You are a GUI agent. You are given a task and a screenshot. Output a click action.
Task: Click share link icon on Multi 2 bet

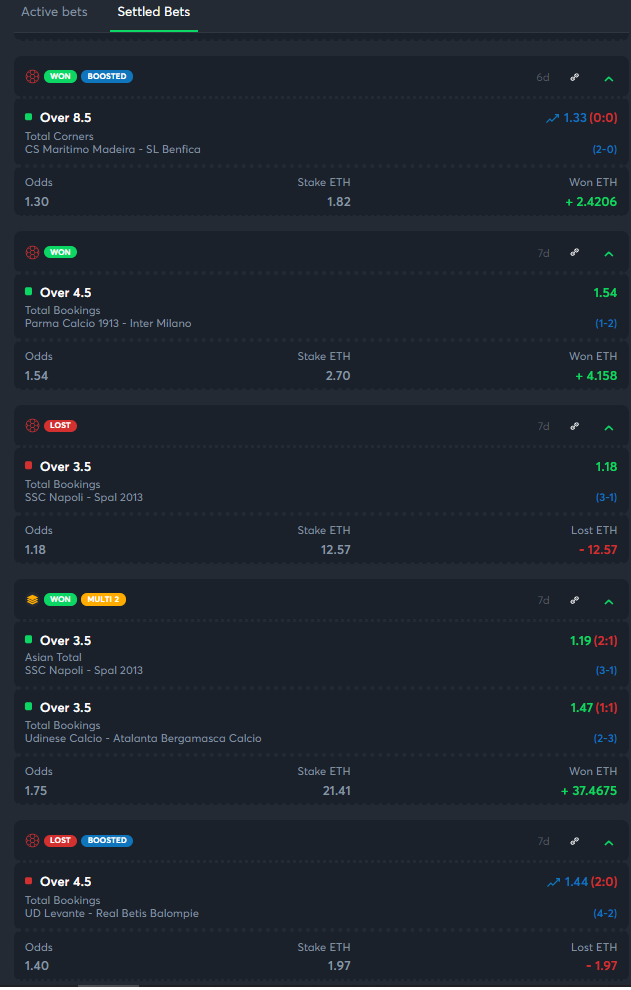[x=575, y=600]
